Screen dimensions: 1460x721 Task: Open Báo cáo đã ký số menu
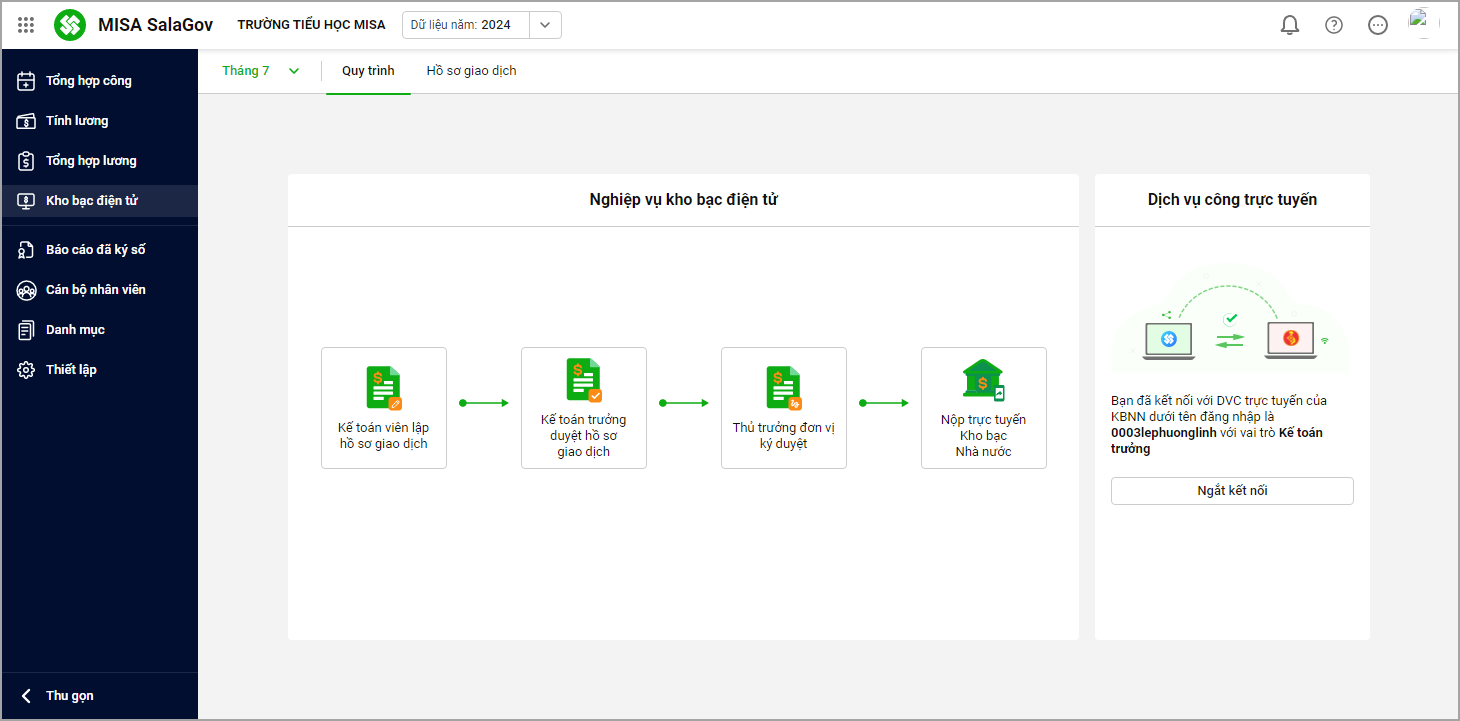pyautogui.click(x=95, y=250)
